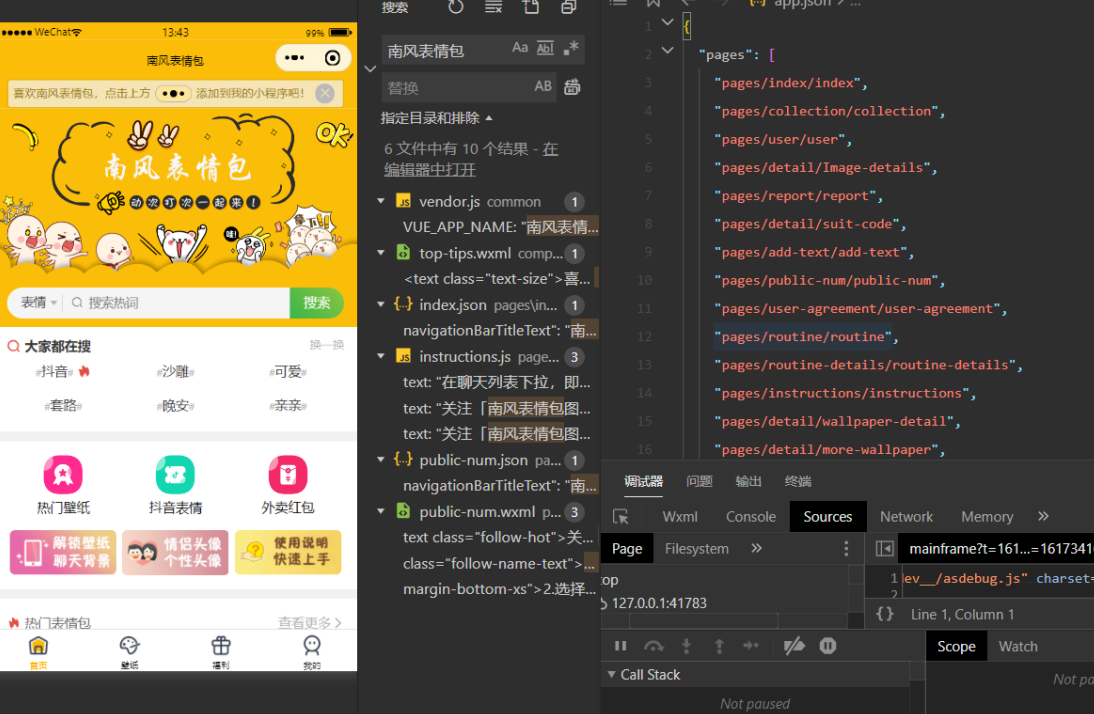Switch to the Scope debugger tab
The image size is (1094, 714).
956,646
